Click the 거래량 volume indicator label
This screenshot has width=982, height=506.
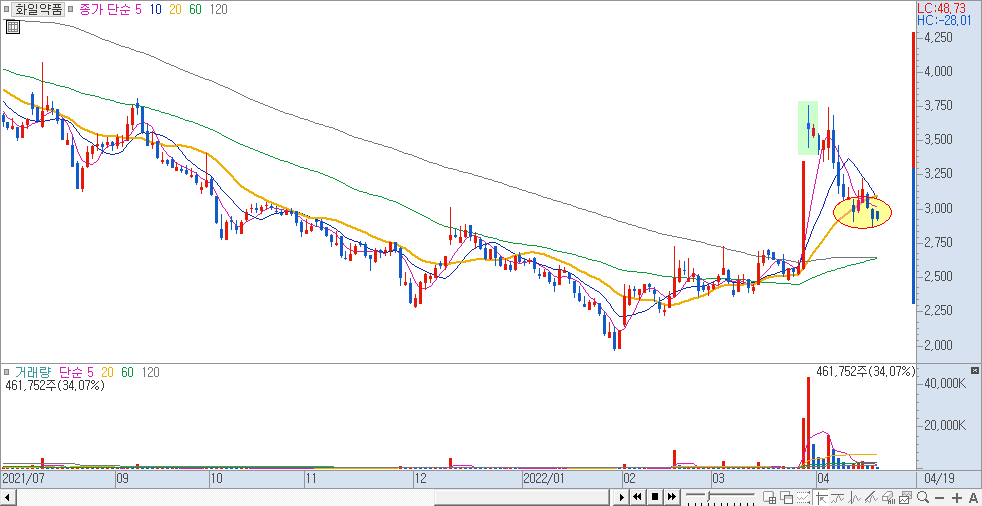tap(32, 372)
